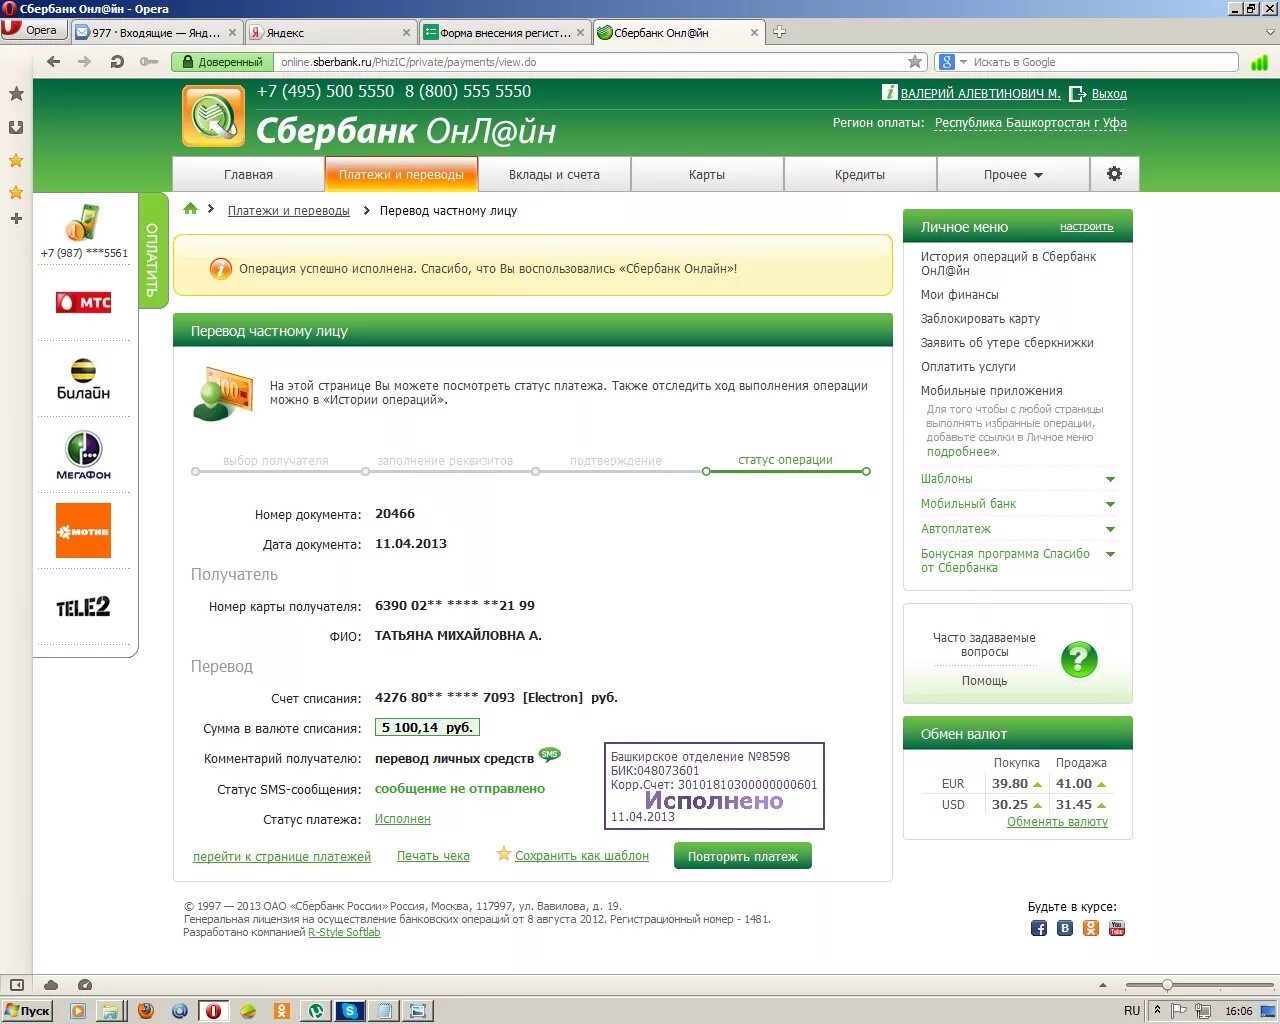
Task: Open the Прочее dropdown menu
Action: (1012, 174)
